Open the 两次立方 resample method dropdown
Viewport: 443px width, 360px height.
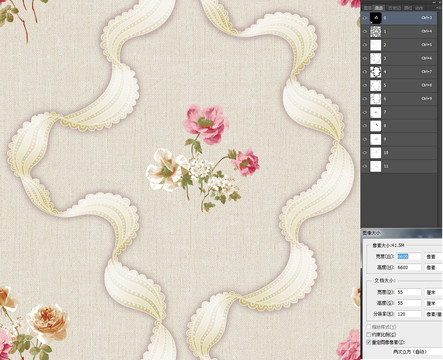tap(417, 351)
